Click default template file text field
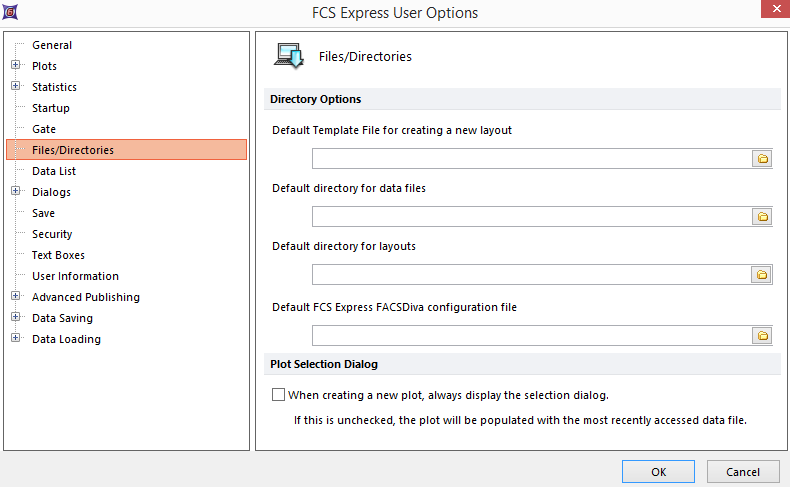 (530, 159)
